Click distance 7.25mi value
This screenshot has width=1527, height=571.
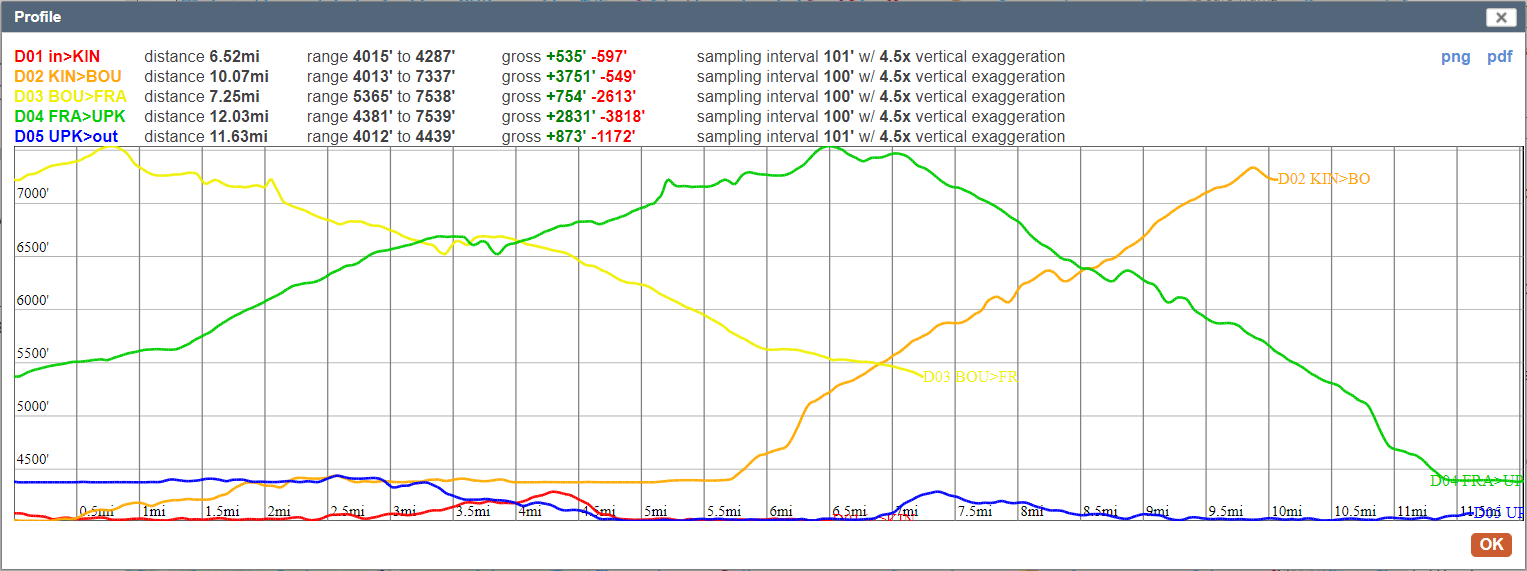click(202, 97)
